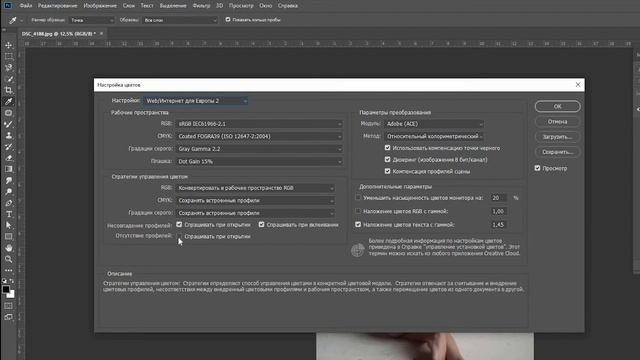Toggle Quick Mask mode icon
The height and width of the screenshot is (360, 640).
tap(9, 306)
